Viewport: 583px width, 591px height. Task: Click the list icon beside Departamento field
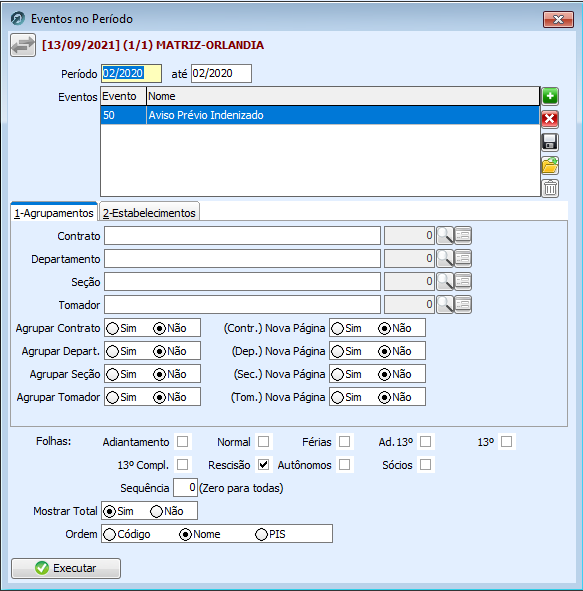click(x=463, y=259)
